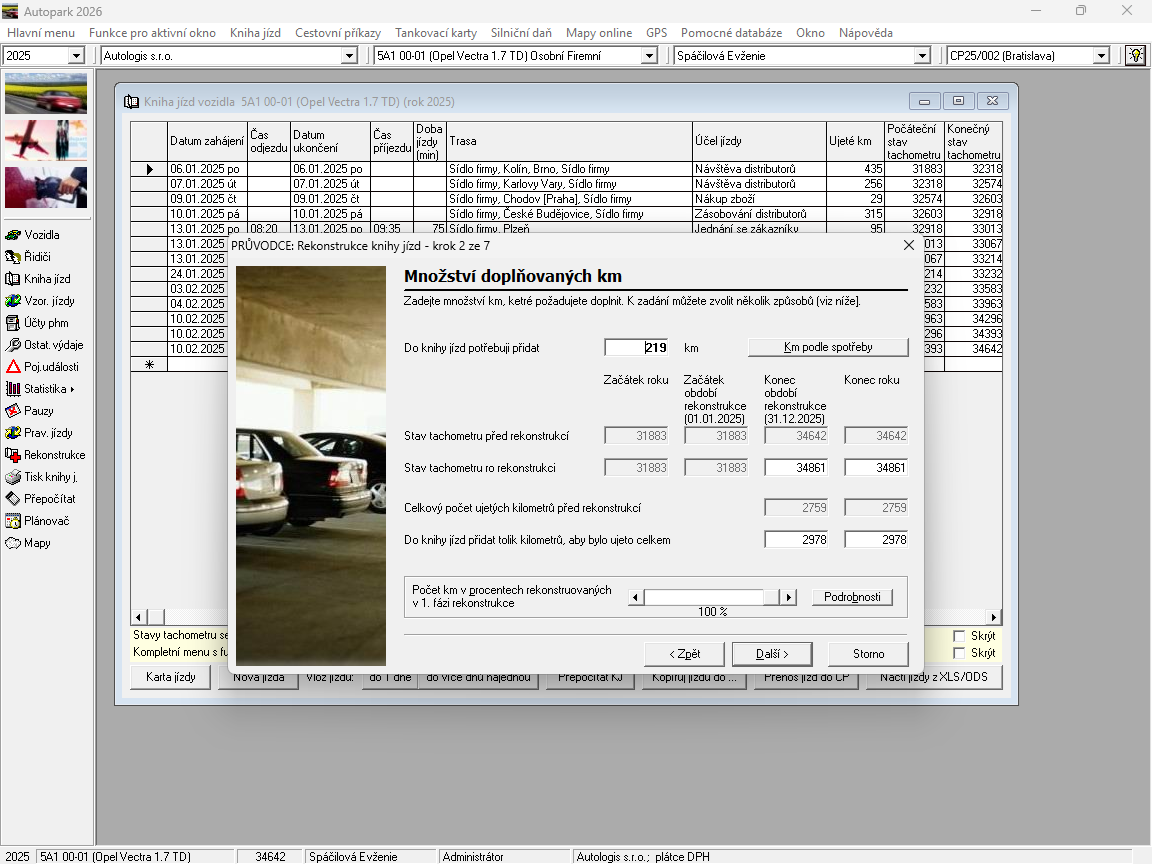This screenshot has height=864, width=1152.
Task: Click the Plánovač sidebar icon
Action: (13, 521)
